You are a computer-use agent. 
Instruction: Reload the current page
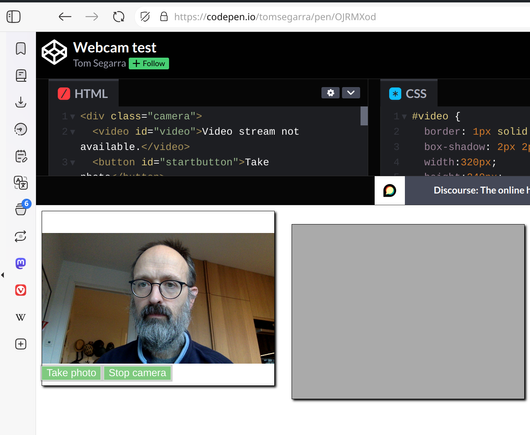coord(119,17)
